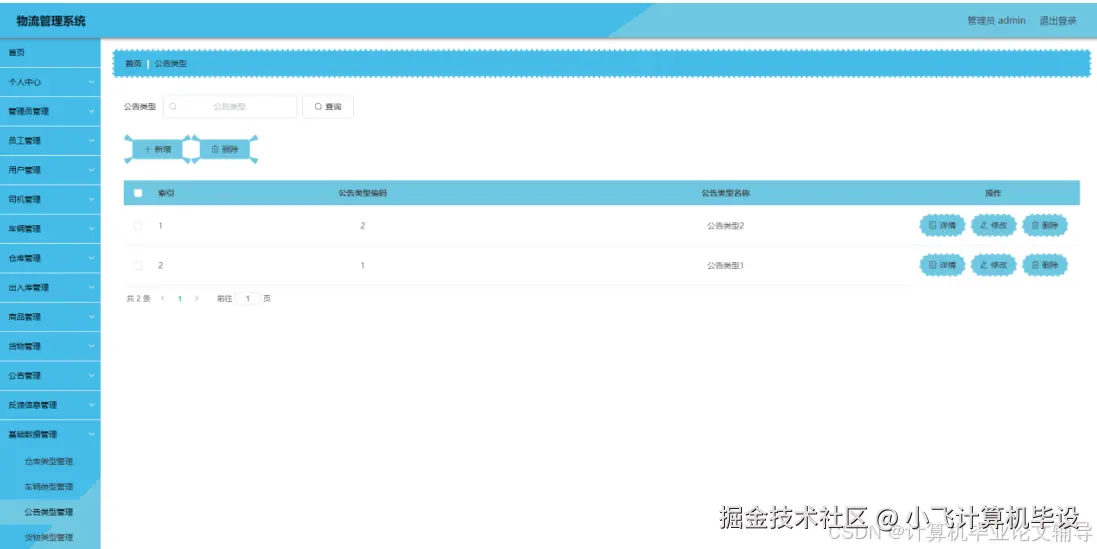Click 删除 for the 公告类型1 row
The width and height of the screenshot is (1097, 549).
click(1045, 266)
